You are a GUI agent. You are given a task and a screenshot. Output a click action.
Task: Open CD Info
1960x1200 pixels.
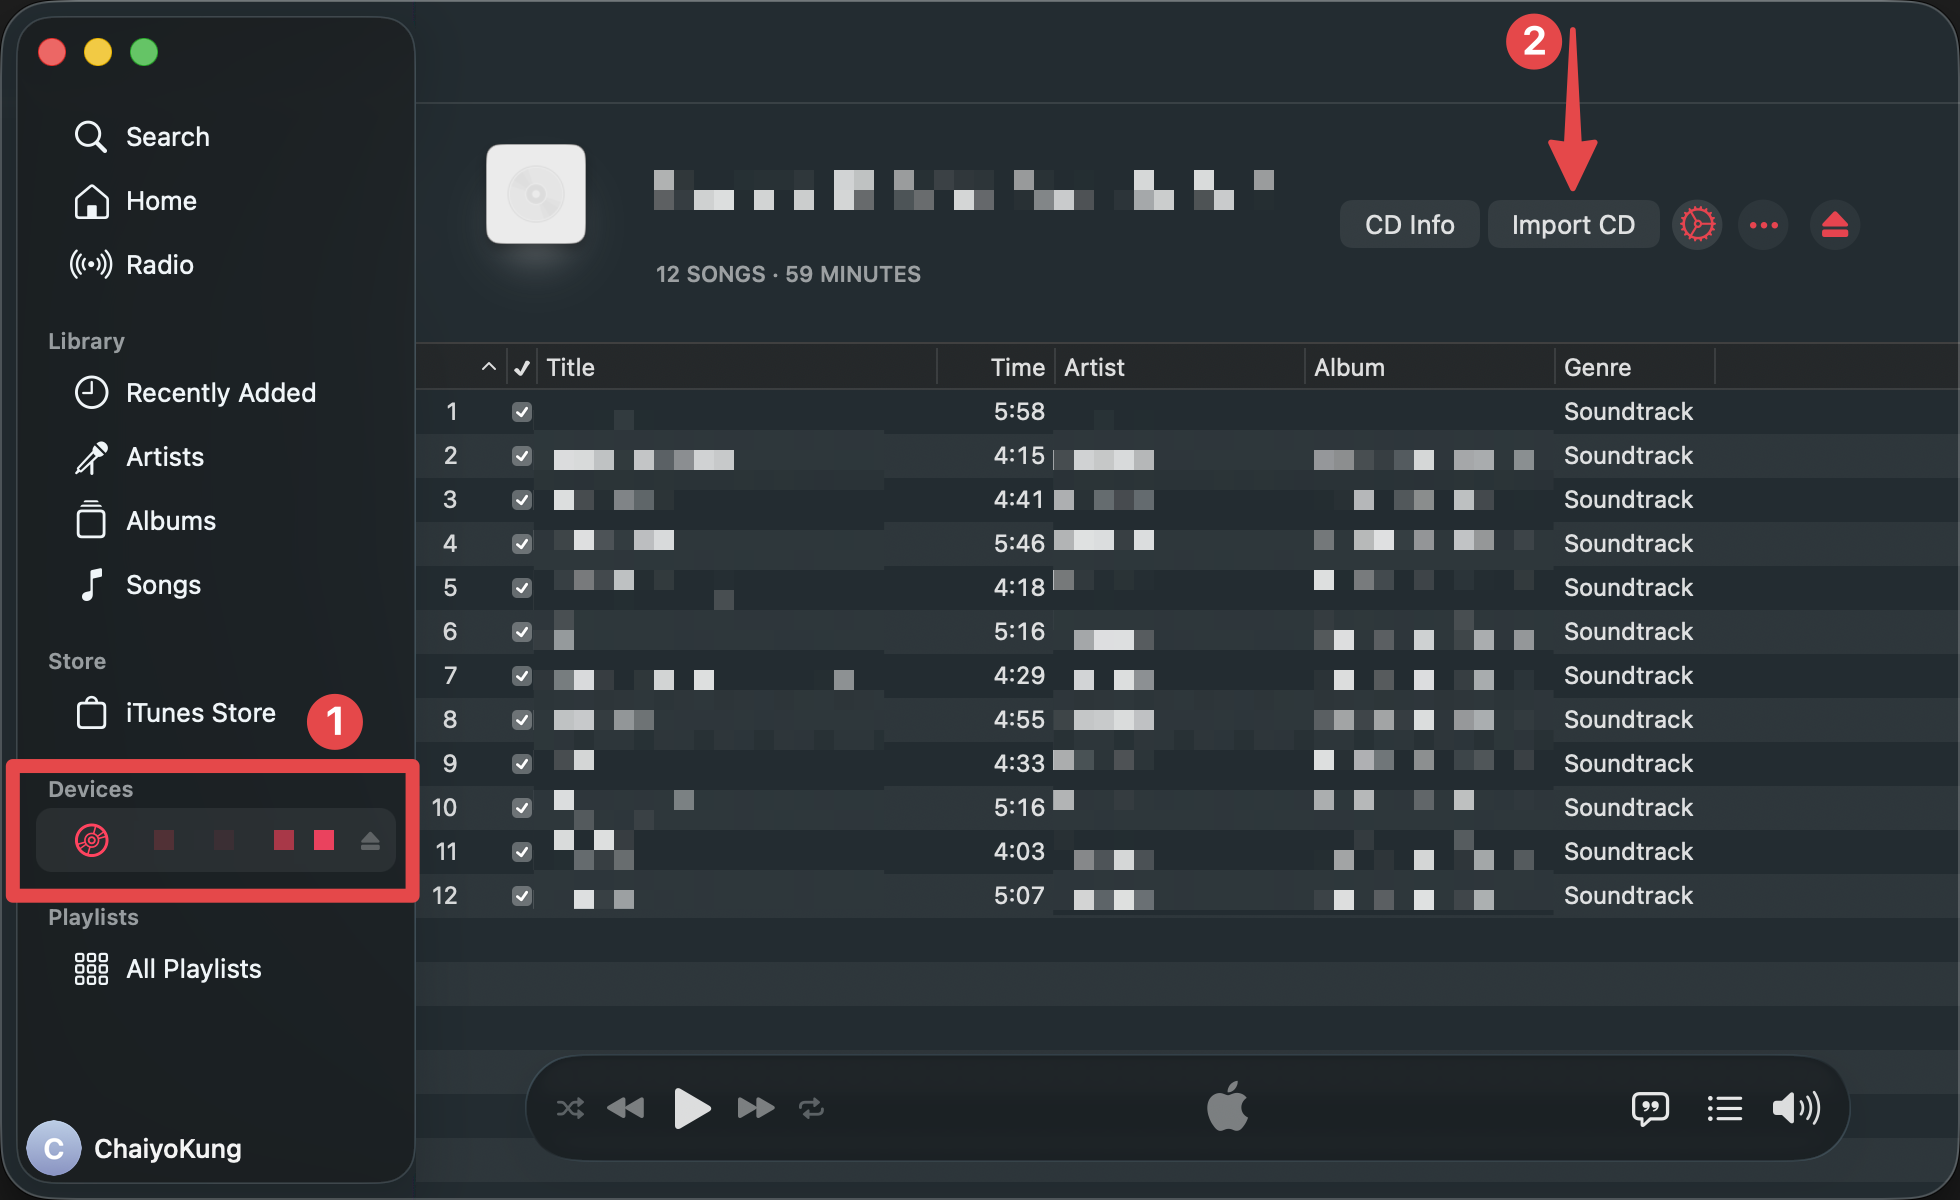click(1409, 224)
